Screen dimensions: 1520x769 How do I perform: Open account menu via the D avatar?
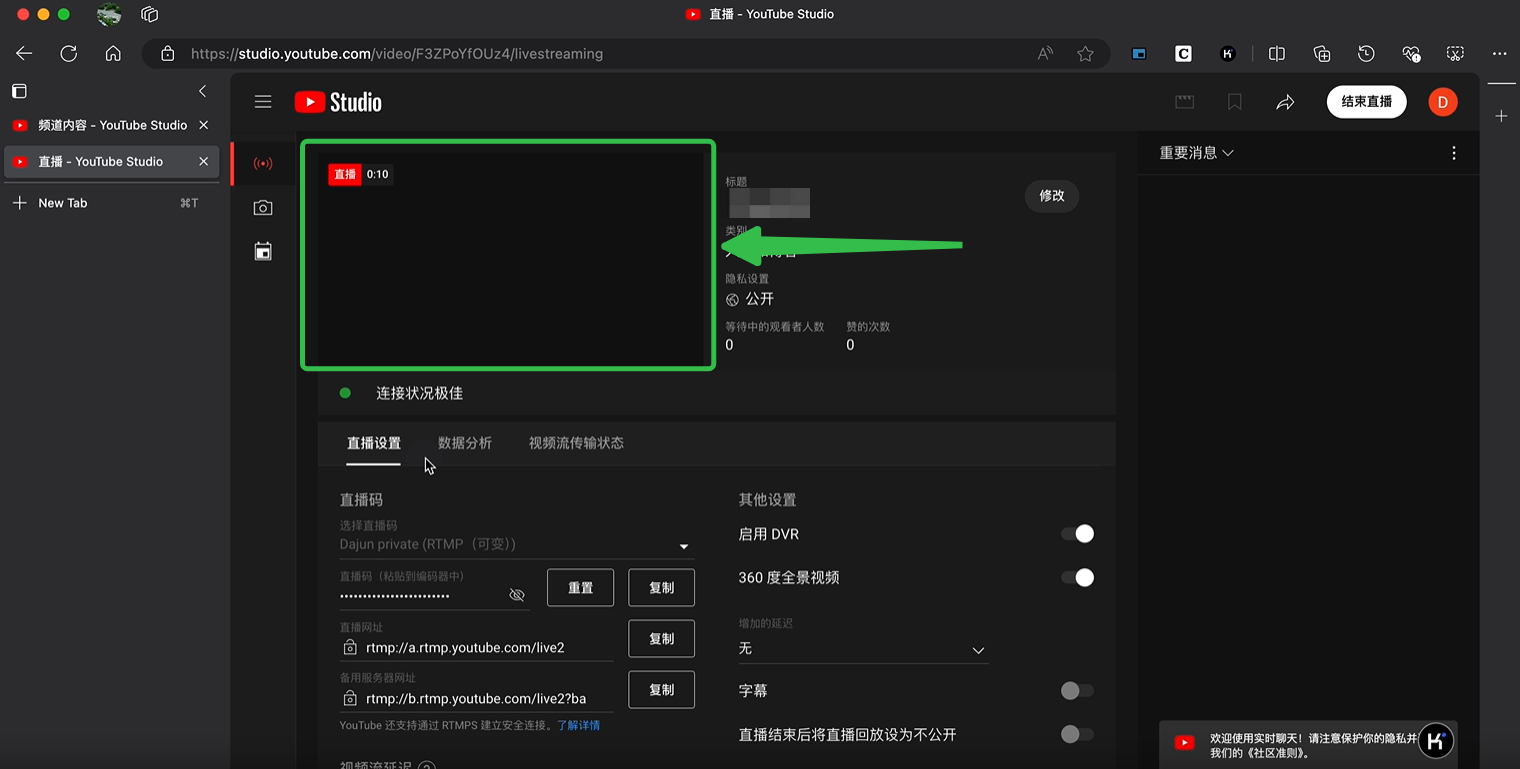tap(1442, 101)
